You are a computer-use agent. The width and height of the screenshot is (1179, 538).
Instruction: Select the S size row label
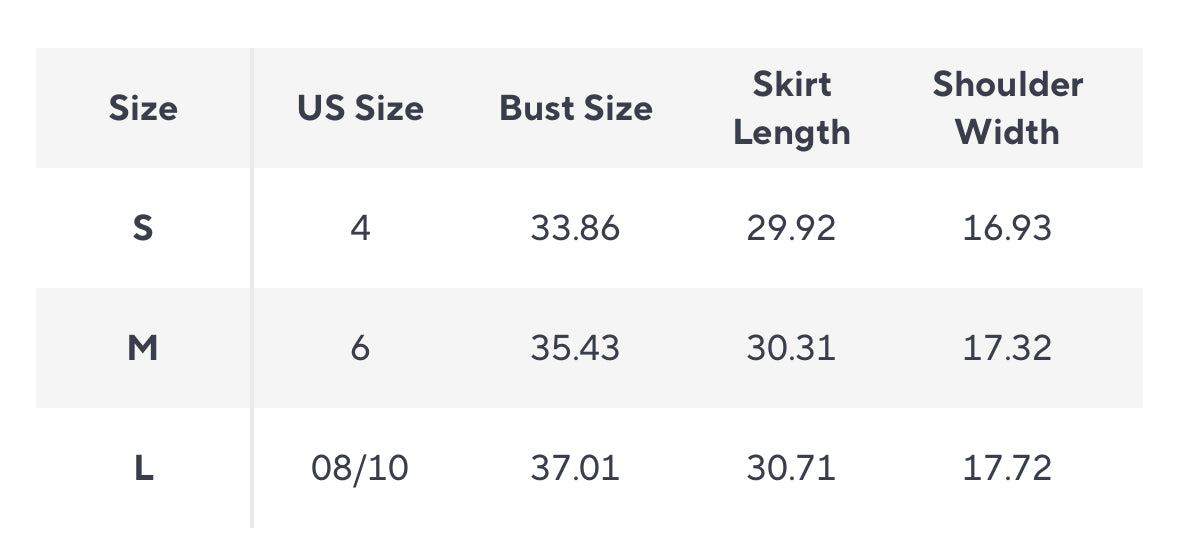143,228
